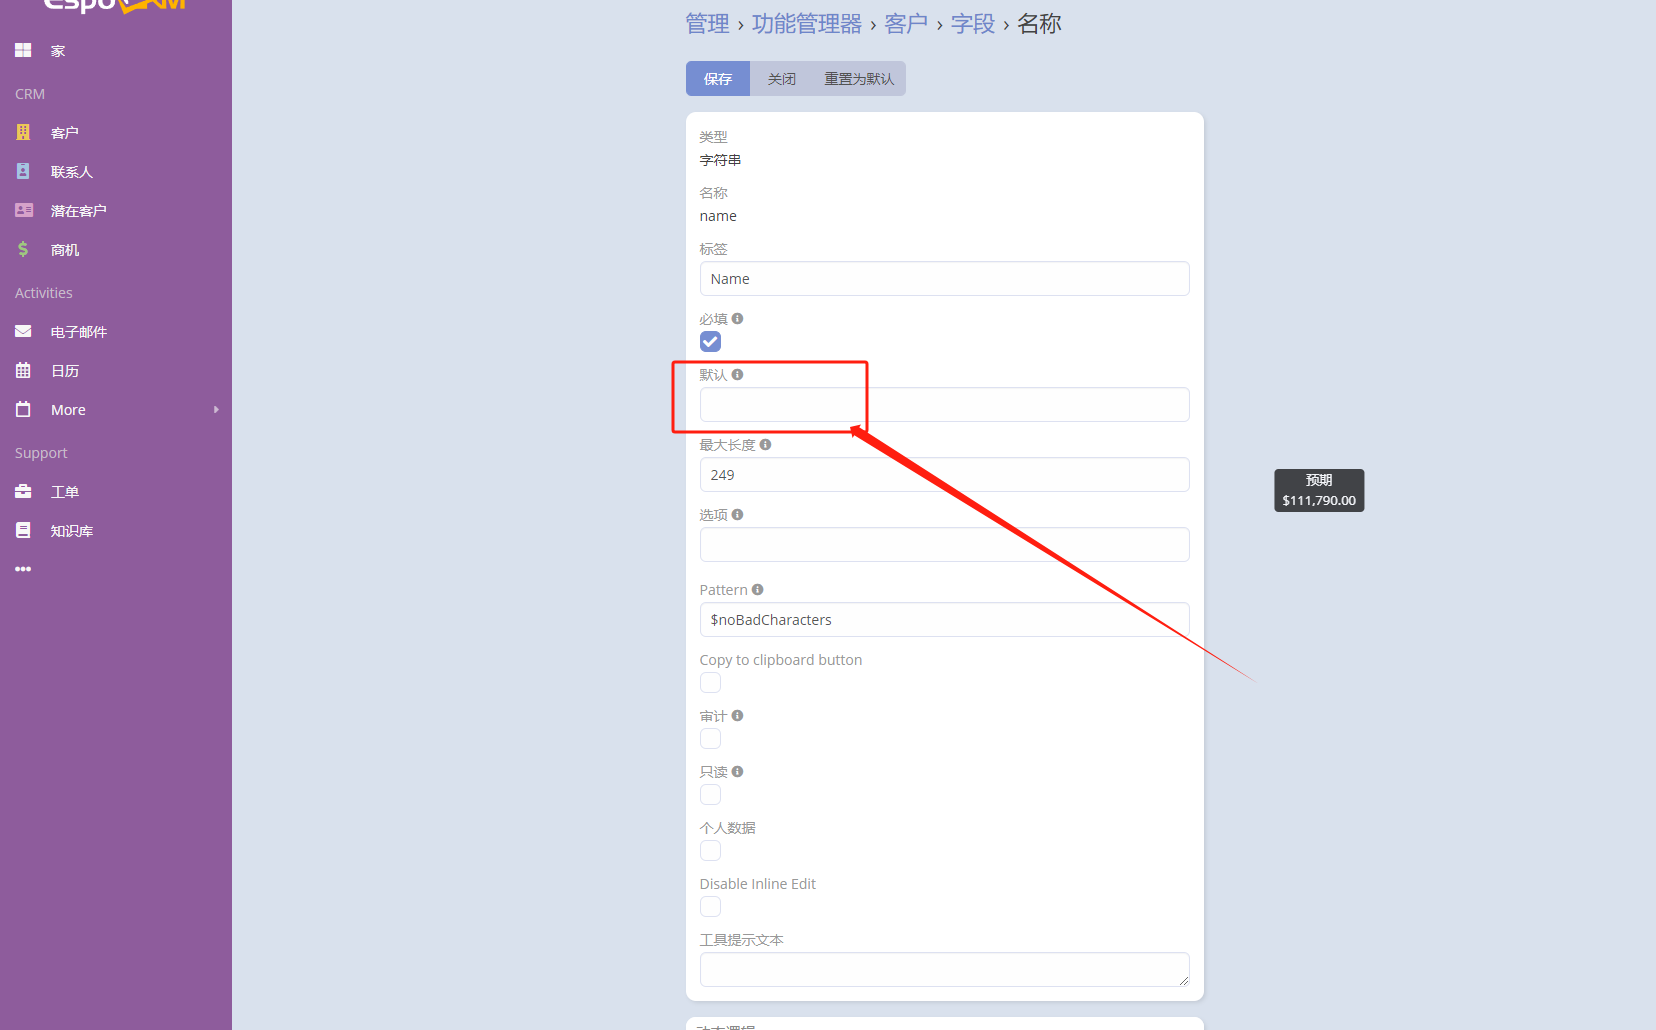
Task: Click the Accounts (客户) building icon
Action: [x=23, y=132]
